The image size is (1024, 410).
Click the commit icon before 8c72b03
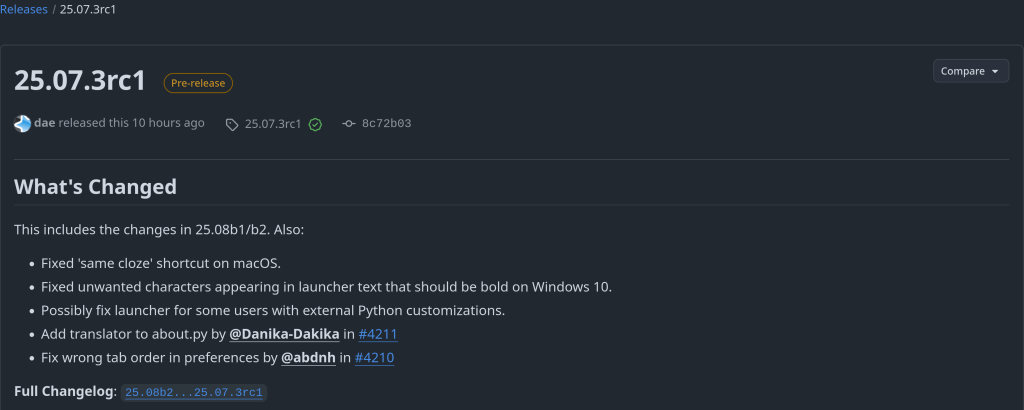[348, 124]
